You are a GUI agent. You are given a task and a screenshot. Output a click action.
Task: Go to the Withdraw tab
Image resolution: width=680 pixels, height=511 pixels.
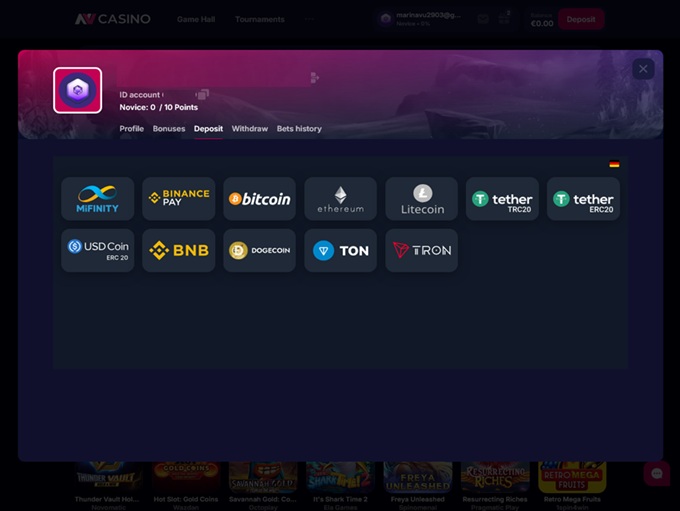[249, 129]
